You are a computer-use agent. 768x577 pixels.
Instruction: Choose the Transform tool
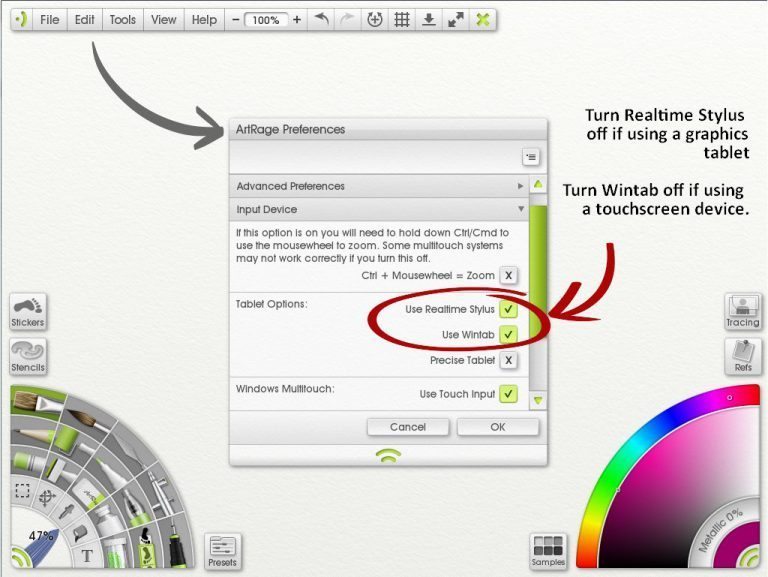pyautogui.click(x=47, y=498)
